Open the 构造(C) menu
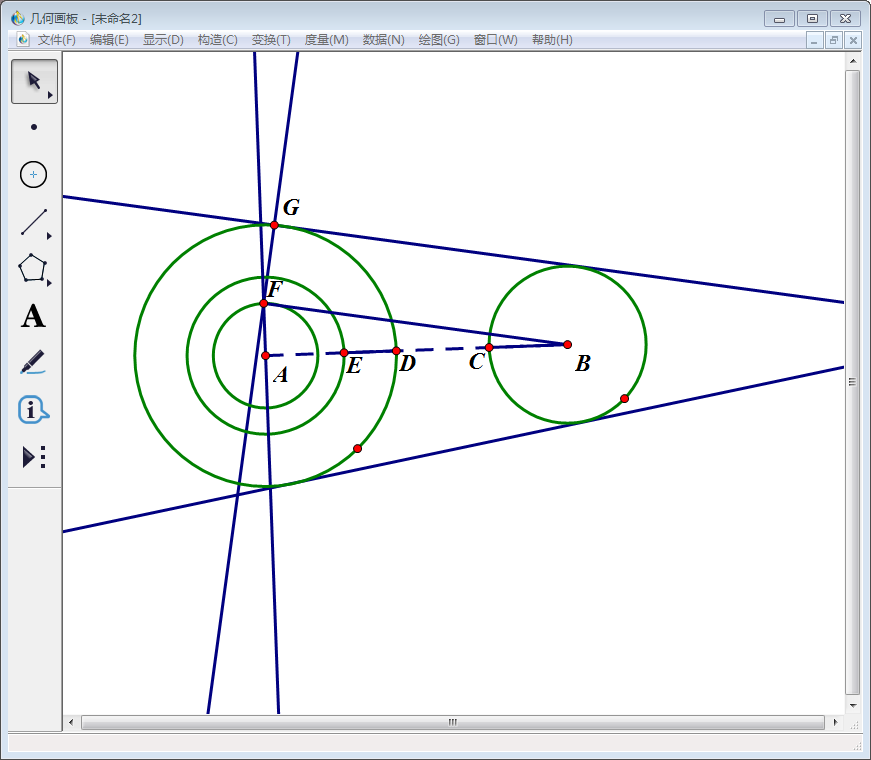The image size is (871, 760). click(217, 40)
